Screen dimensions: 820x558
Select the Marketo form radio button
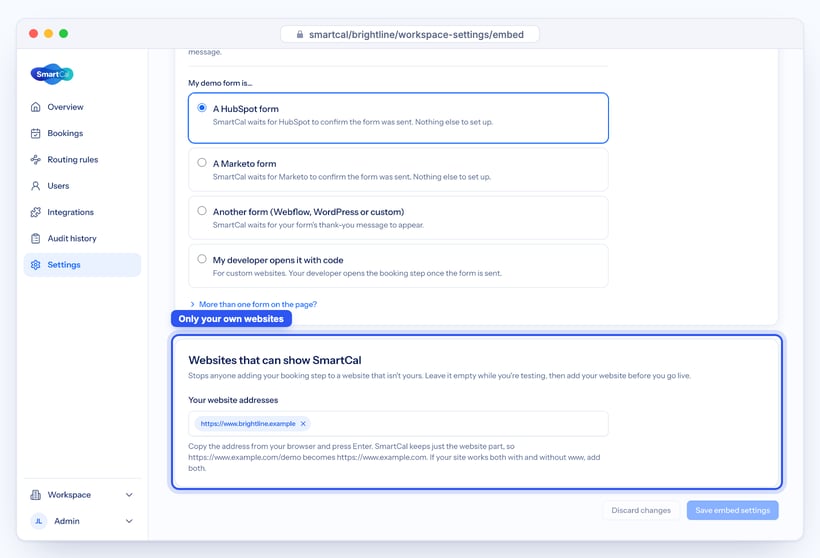[x=202, y=163]
